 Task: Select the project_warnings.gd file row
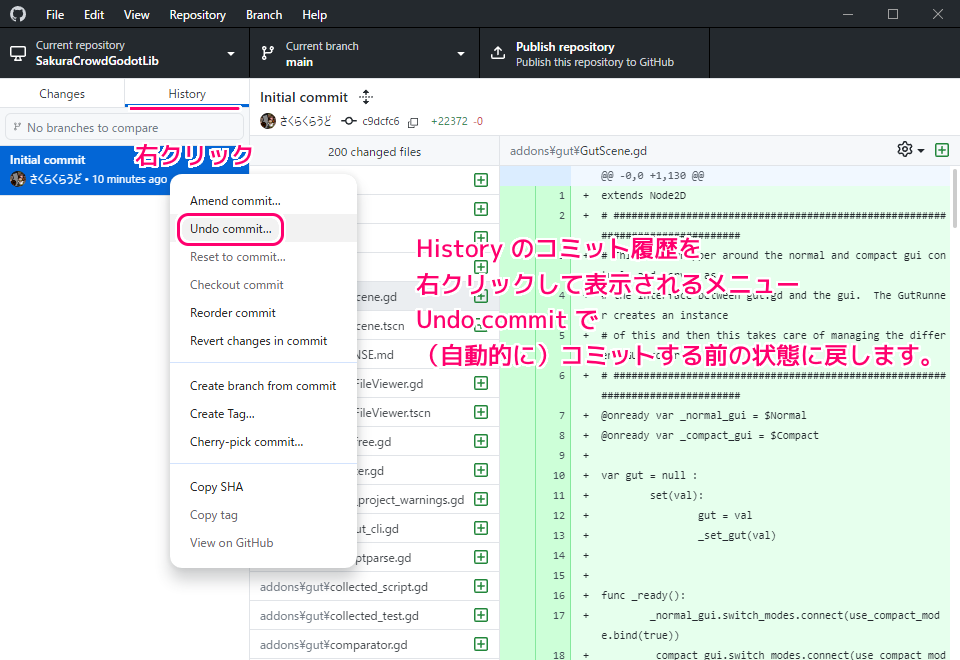tap(427, 500)
